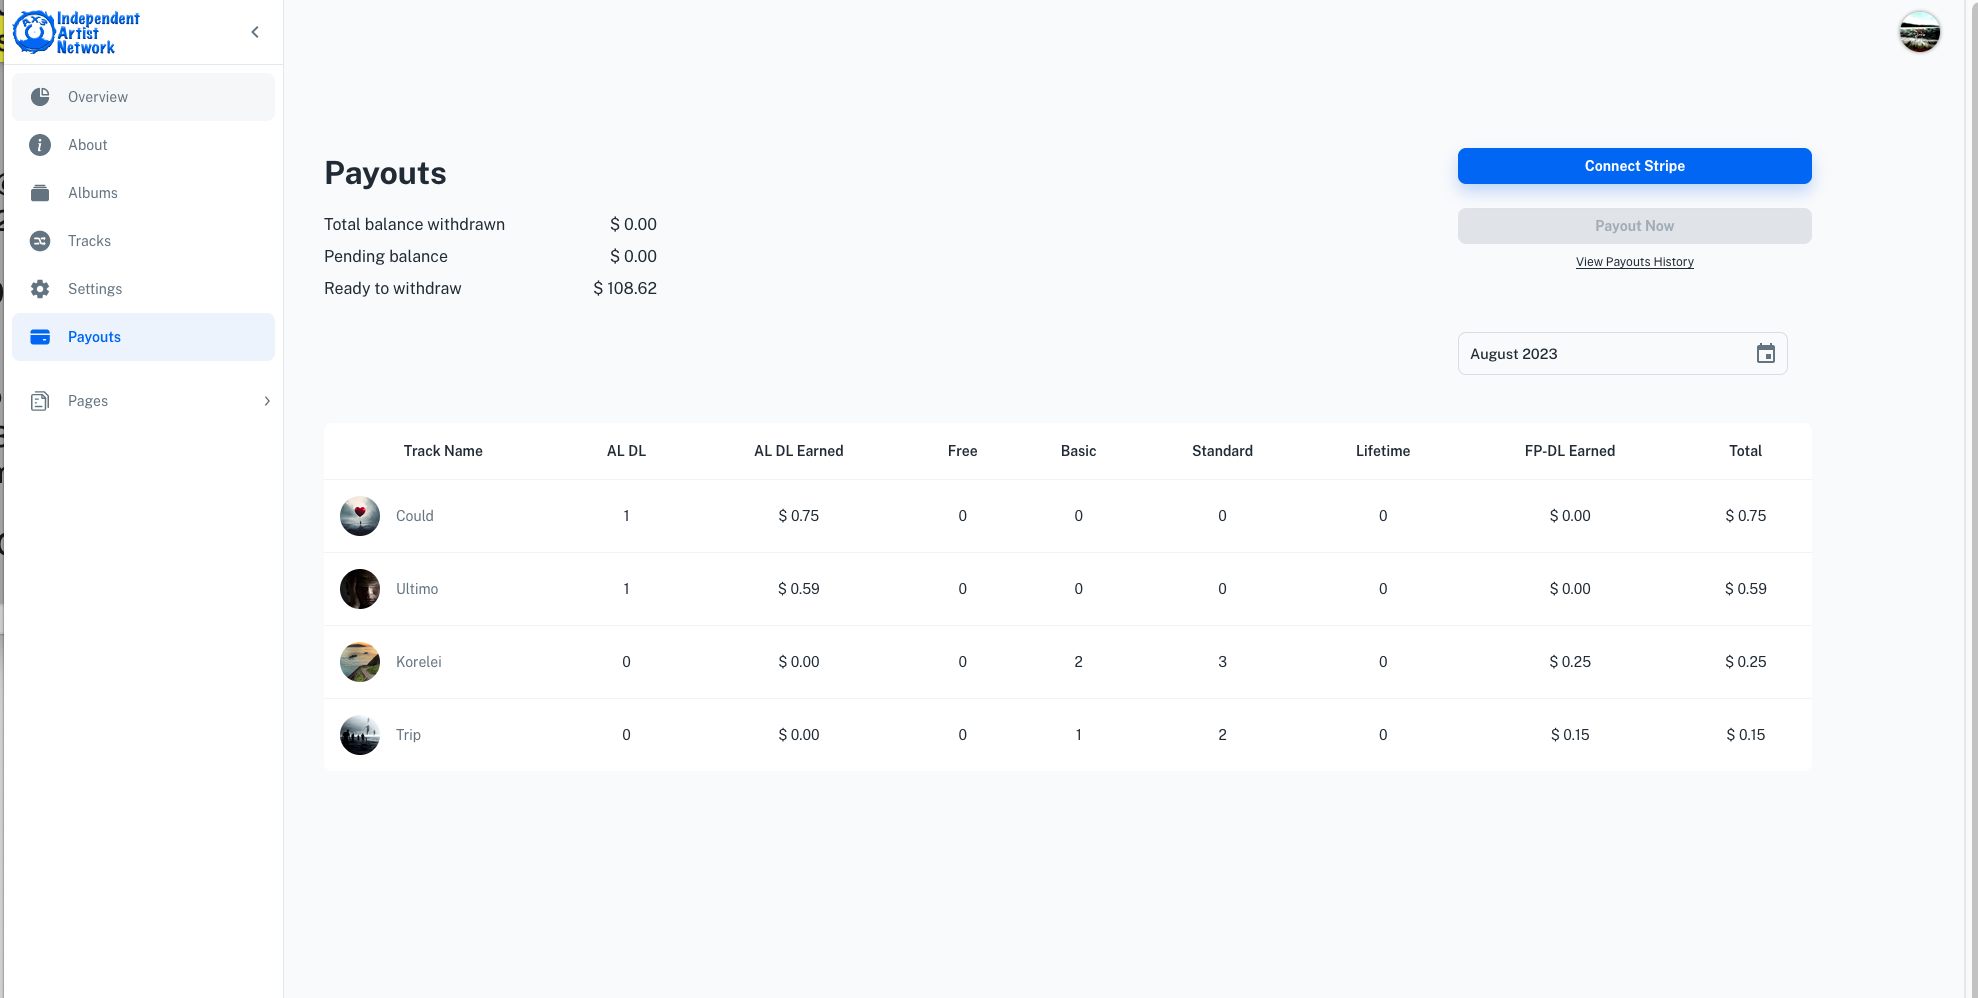Click Korelei's FP-DL Earned value $ 0.25
Viewport: 1978px width, 998px height.
pyautogui.click(x=1569, y=662)
